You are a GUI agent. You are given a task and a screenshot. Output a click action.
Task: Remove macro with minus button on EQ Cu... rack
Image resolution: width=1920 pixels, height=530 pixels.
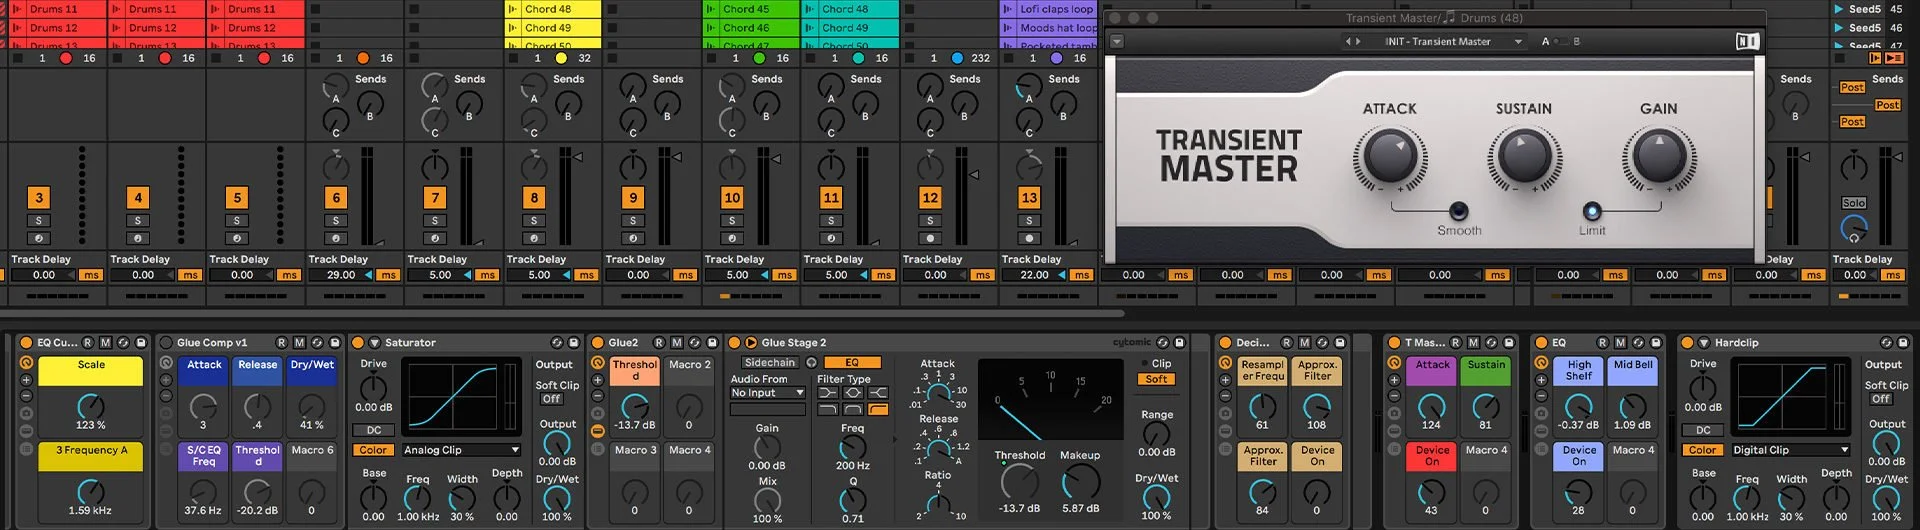(x=26, y=396)
